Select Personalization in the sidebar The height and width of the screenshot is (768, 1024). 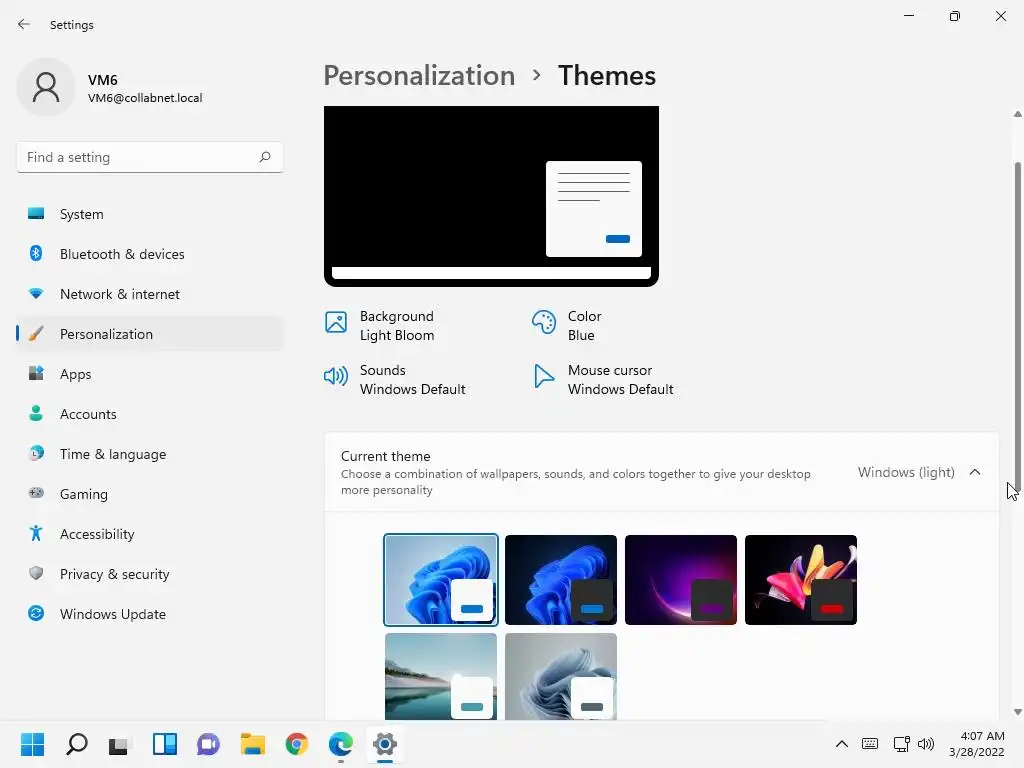(x=150, y=334)
